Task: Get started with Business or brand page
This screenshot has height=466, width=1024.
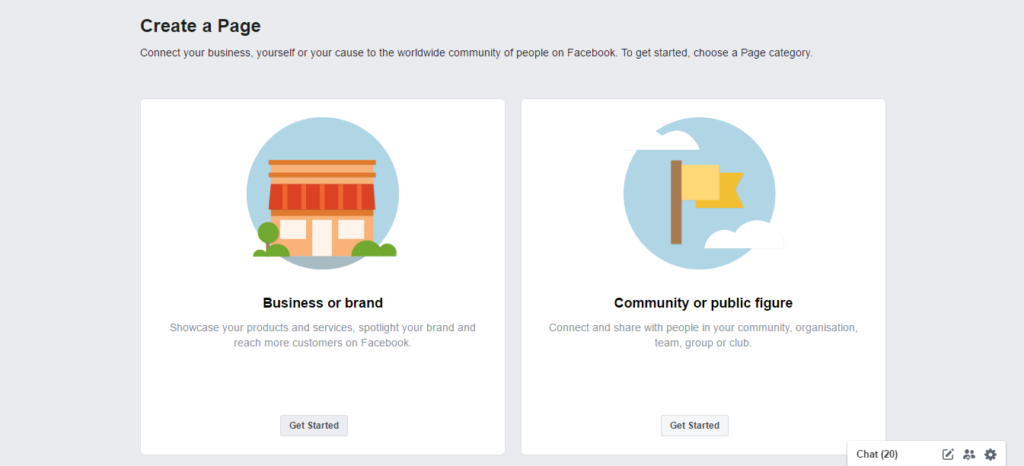Action: point(314,426)
